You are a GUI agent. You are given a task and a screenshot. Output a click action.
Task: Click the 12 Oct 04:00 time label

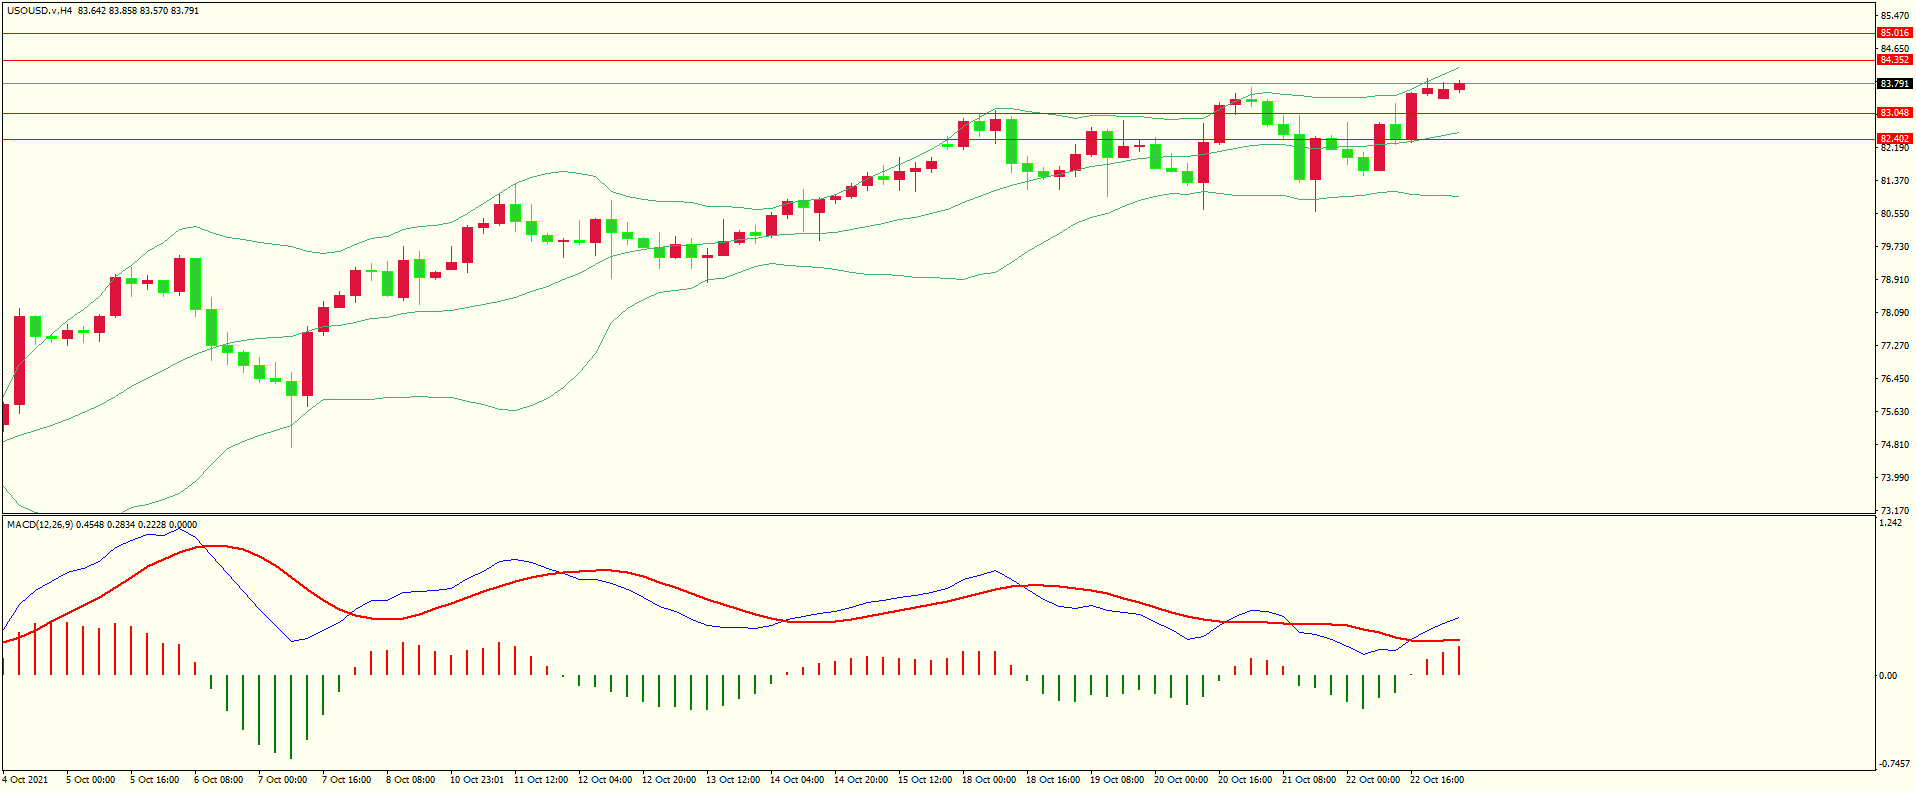(607, 780)
